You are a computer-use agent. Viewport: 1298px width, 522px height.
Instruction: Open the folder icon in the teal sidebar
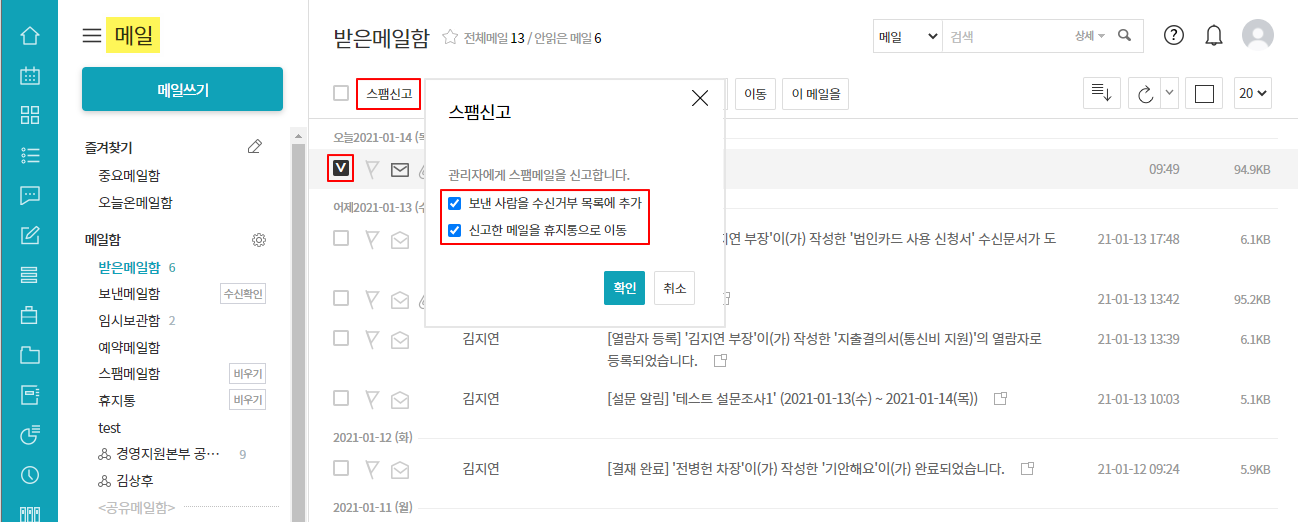pyautogui.click(x=30, y=355)
